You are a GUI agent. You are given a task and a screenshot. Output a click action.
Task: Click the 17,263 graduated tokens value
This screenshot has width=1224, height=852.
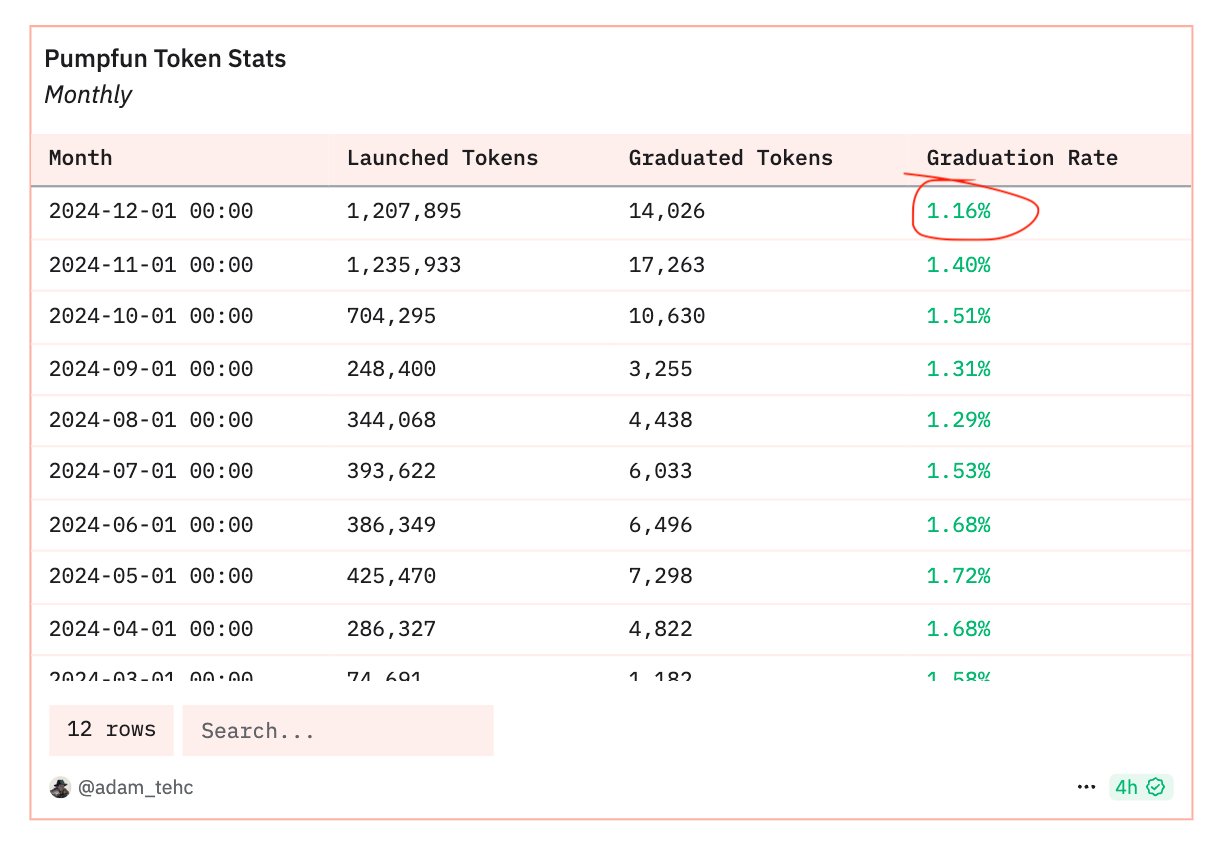click(x=667, y=265)
